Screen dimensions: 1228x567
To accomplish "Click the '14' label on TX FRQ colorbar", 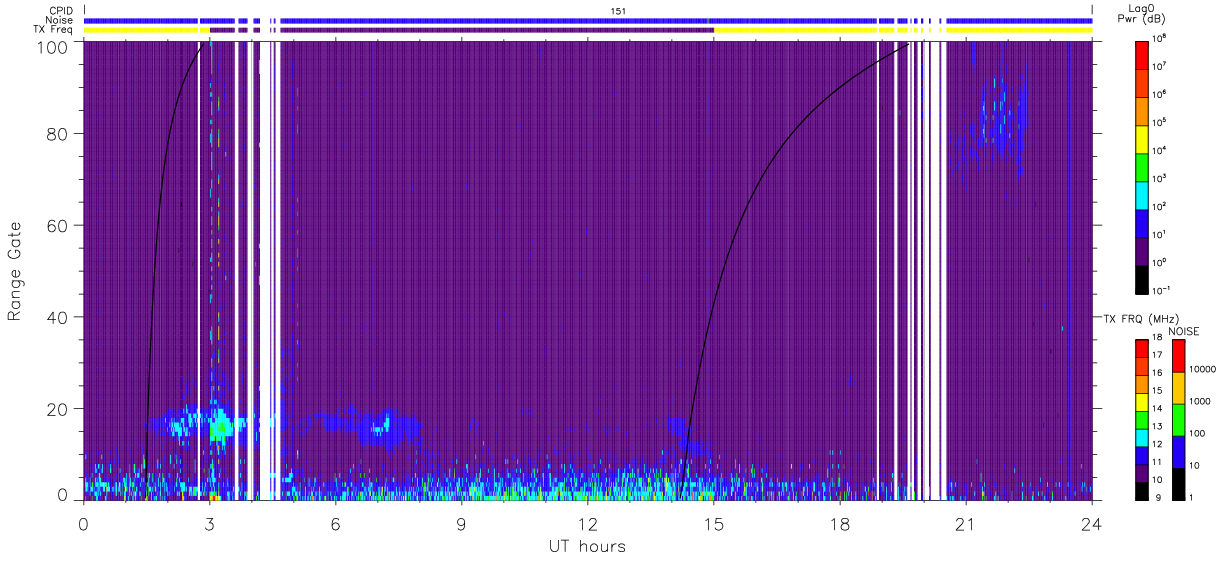I will tap(1159, 408).
